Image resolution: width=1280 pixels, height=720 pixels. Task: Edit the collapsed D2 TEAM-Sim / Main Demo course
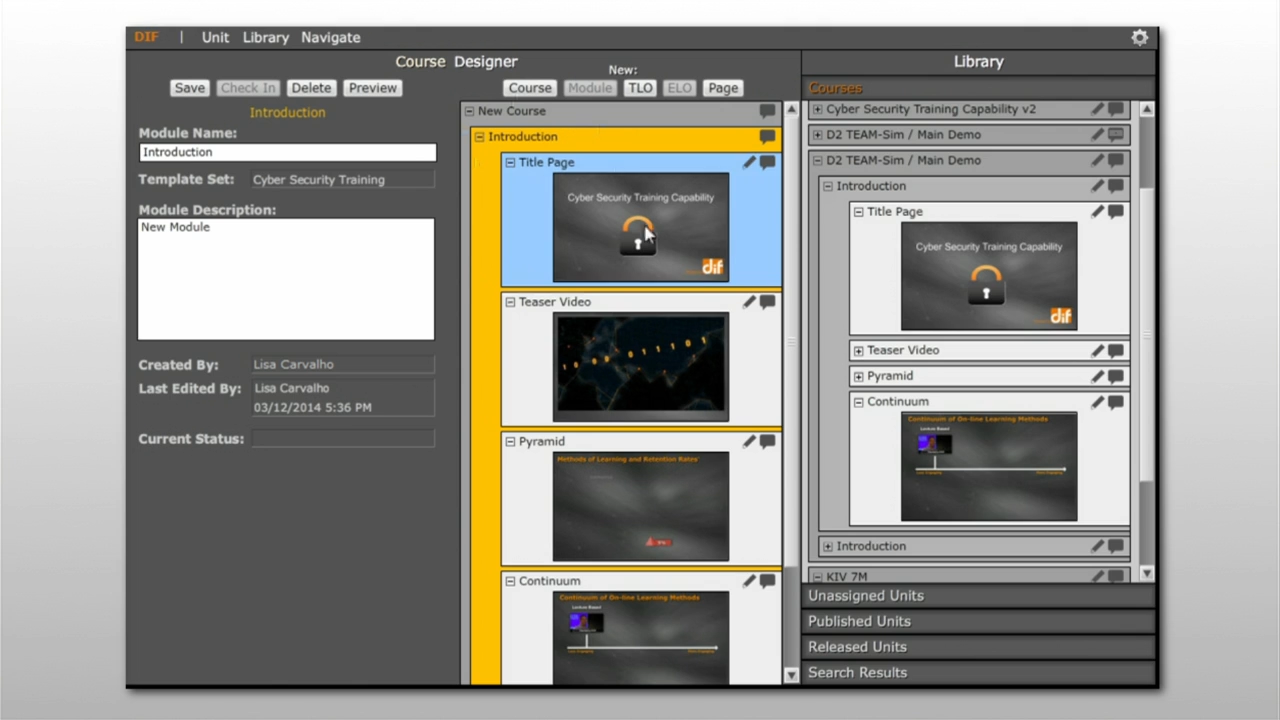(1097, 135)
